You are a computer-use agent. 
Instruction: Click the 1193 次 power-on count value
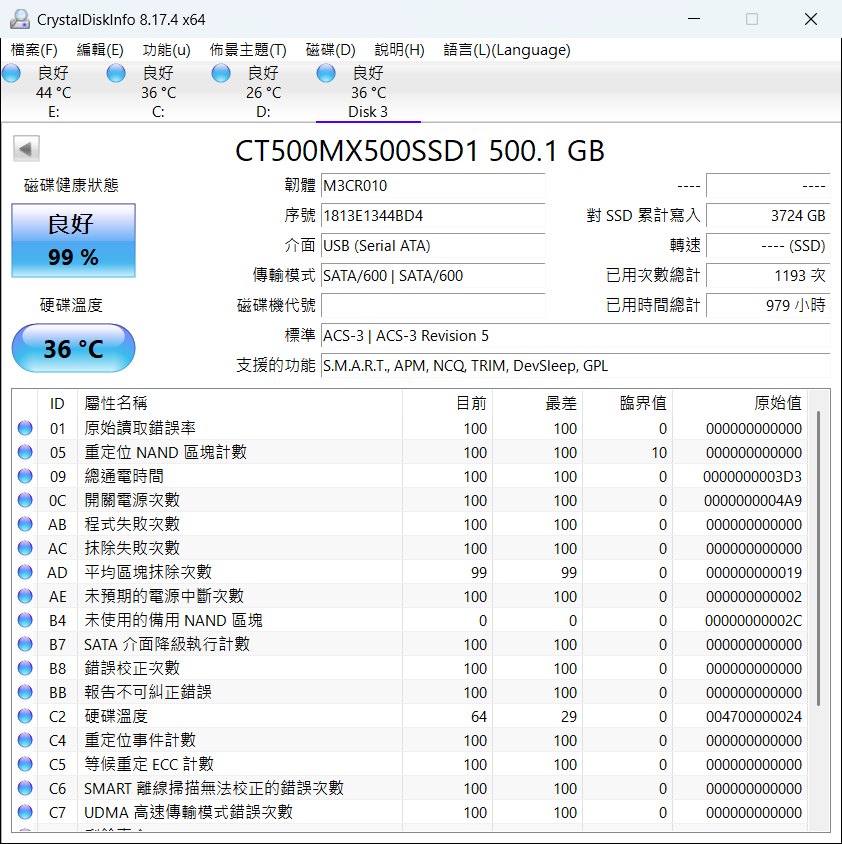coord(768,276)
